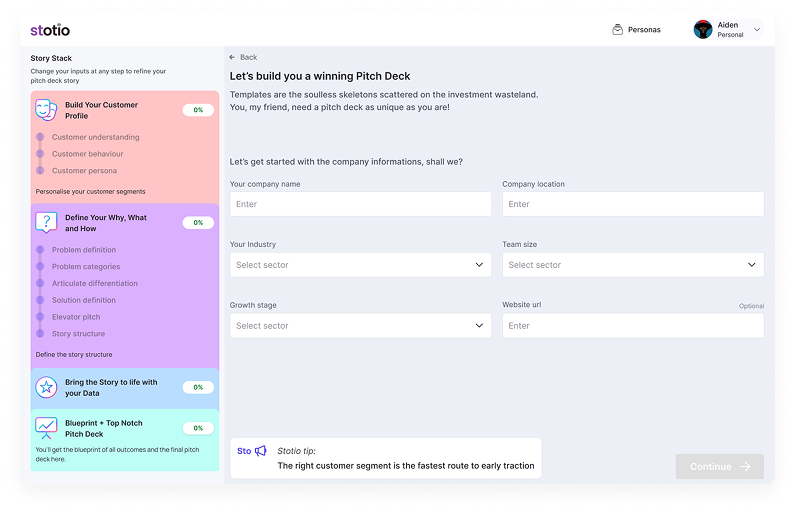The image size is (796, 512).
Task: Open Personas via the bag icon
Action: tap(617, 30)
